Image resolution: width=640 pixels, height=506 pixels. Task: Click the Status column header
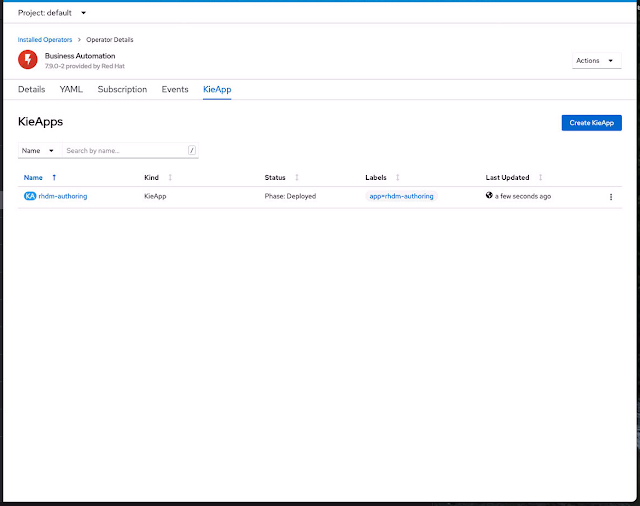(275, 177)
